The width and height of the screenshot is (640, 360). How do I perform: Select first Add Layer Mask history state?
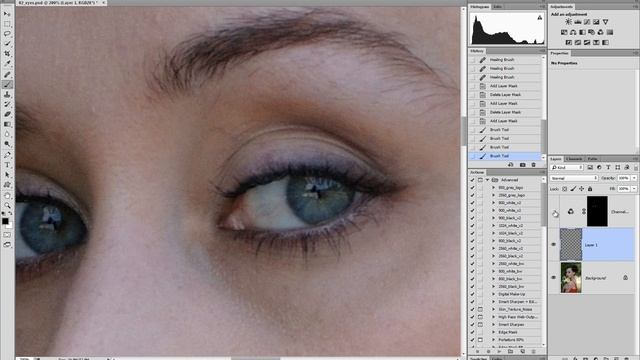click(505, 86)
